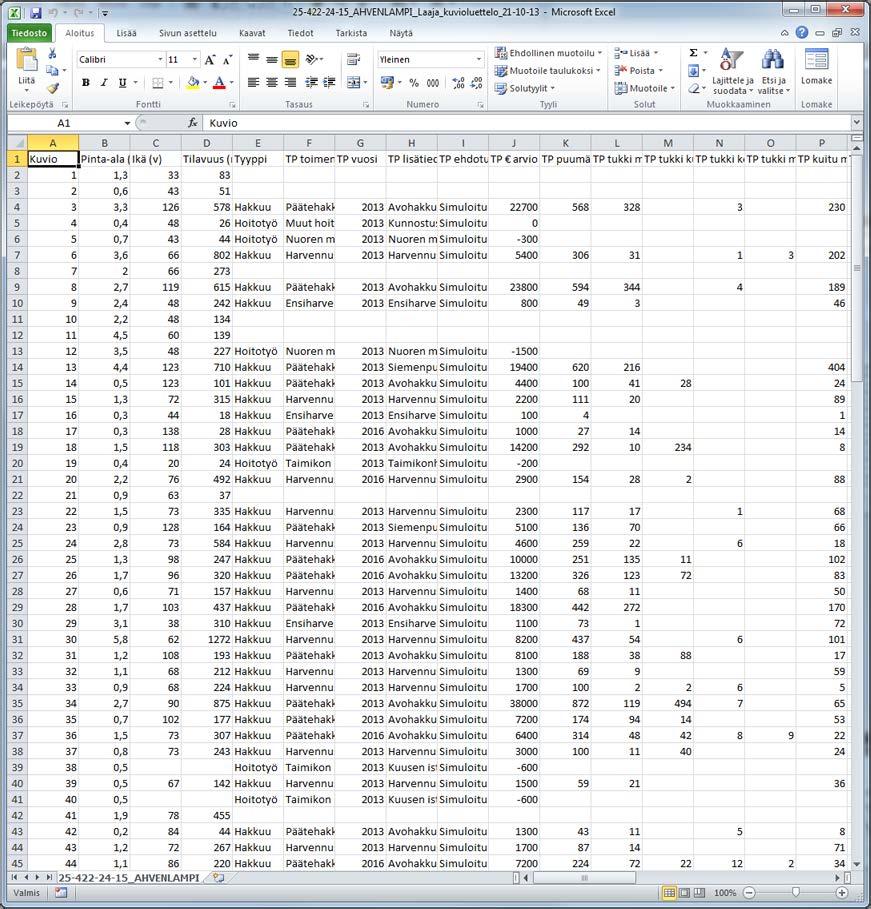871x909 pixels.
Task: Toggle Underline formatting
Action: coord(122,83)
